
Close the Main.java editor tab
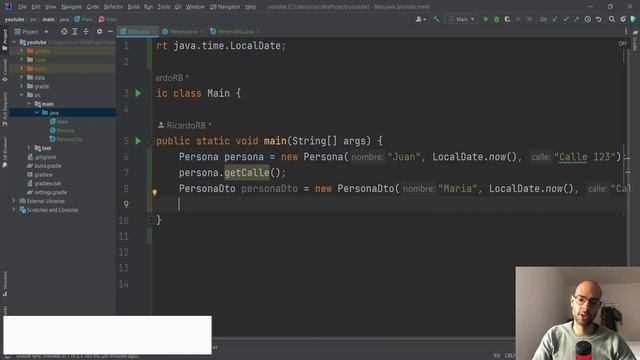coord(154,31)
